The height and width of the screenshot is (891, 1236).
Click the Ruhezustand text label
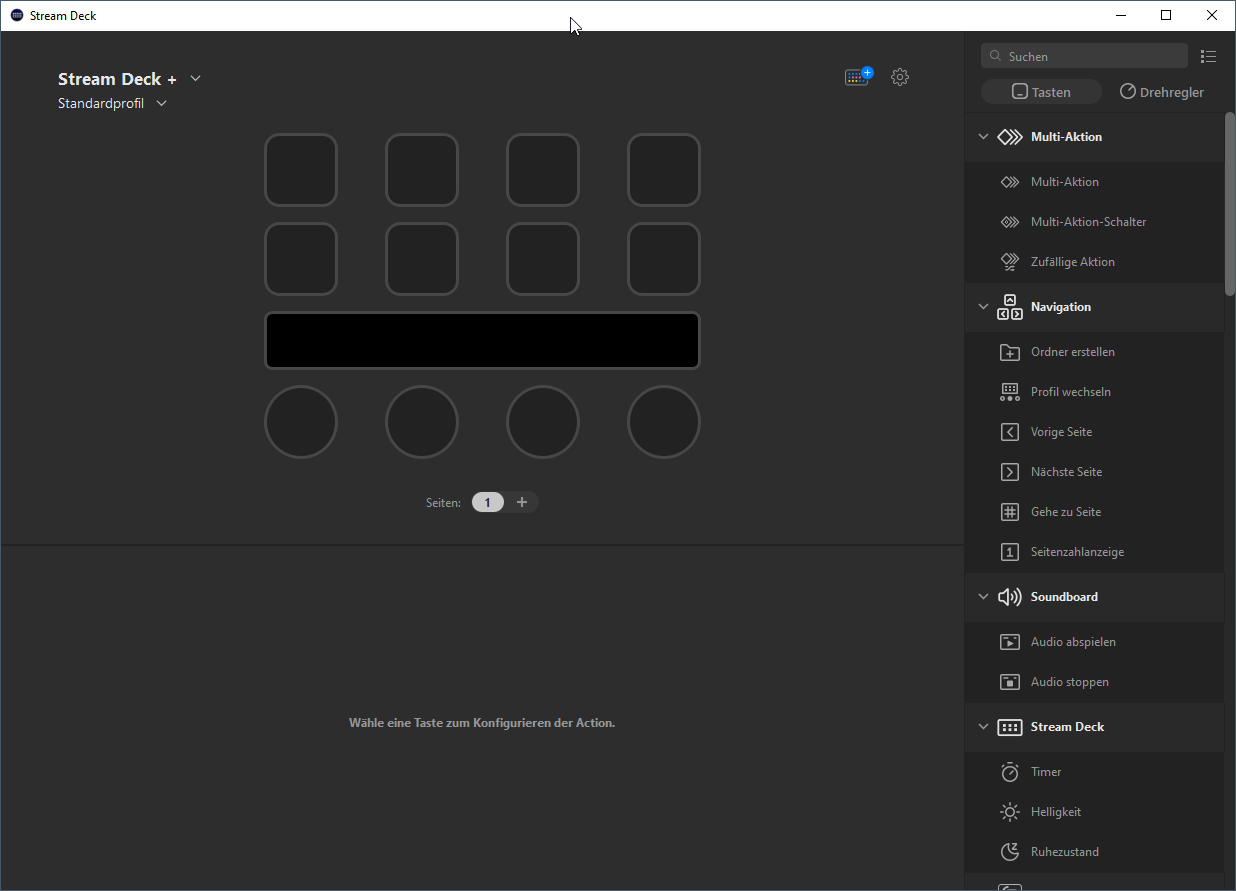click(x=1065, y=852)
